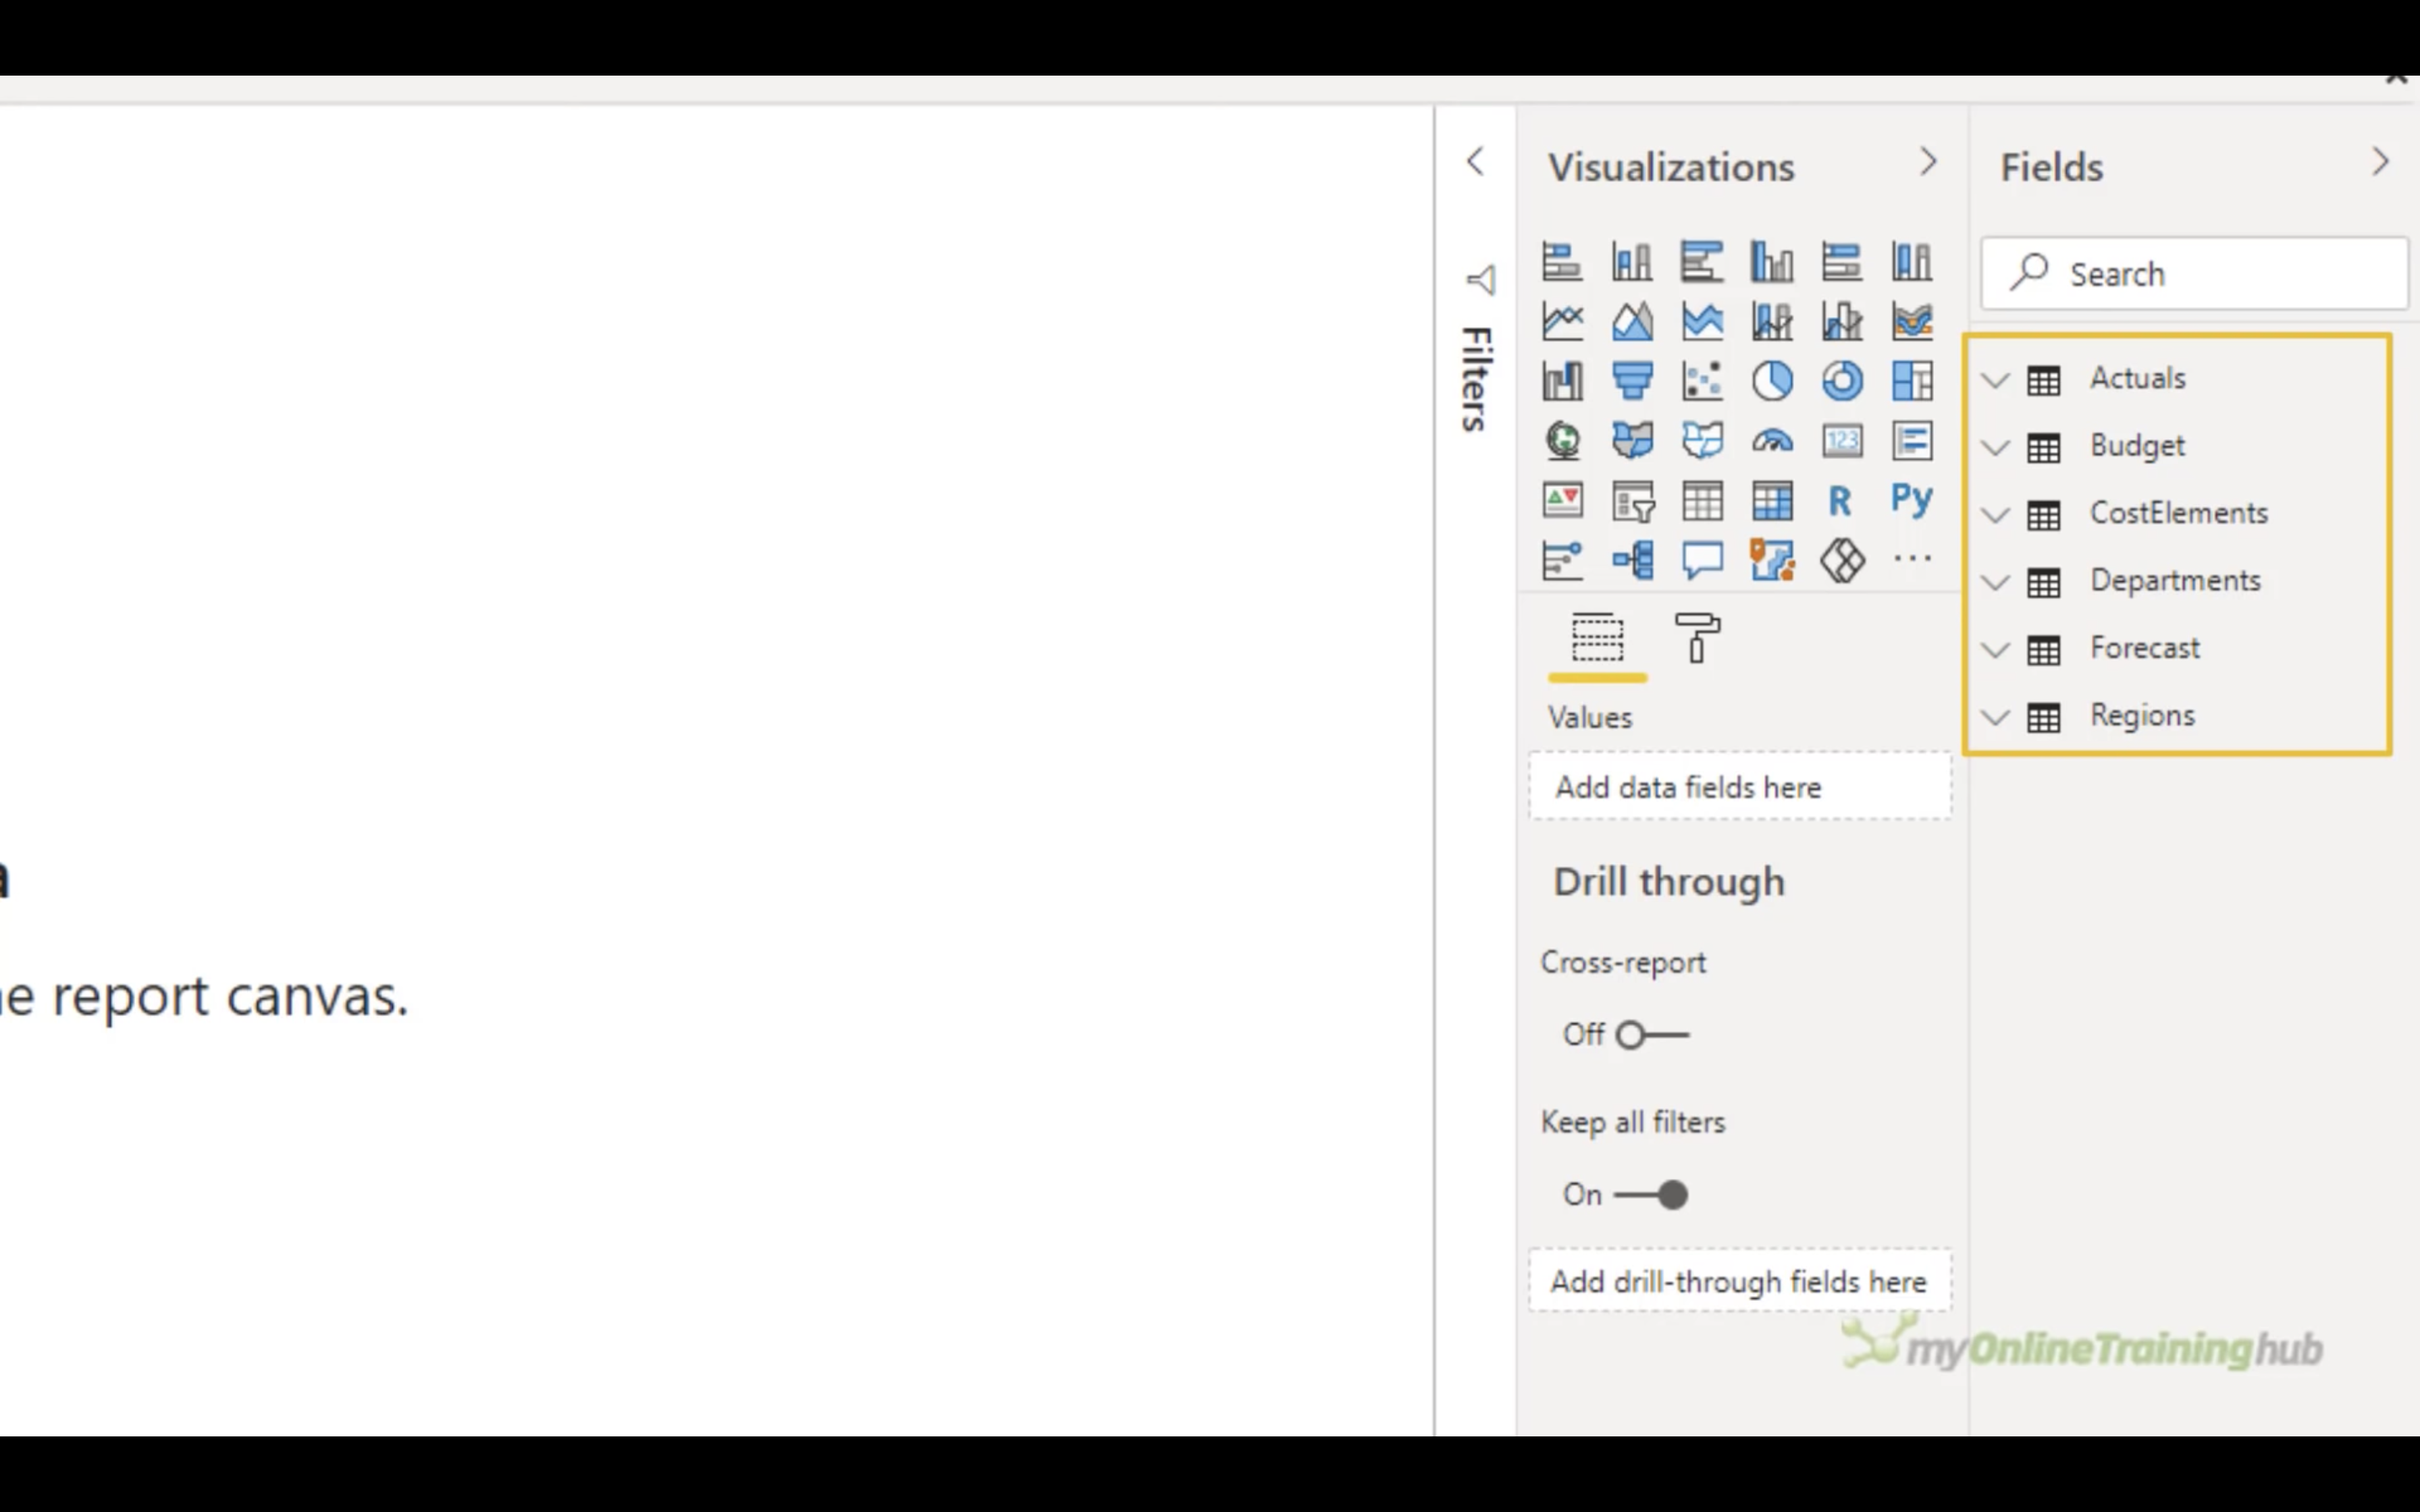Select the donut chart visualization
The image size is (2420, 1512).
click(x=1842, y=381)
